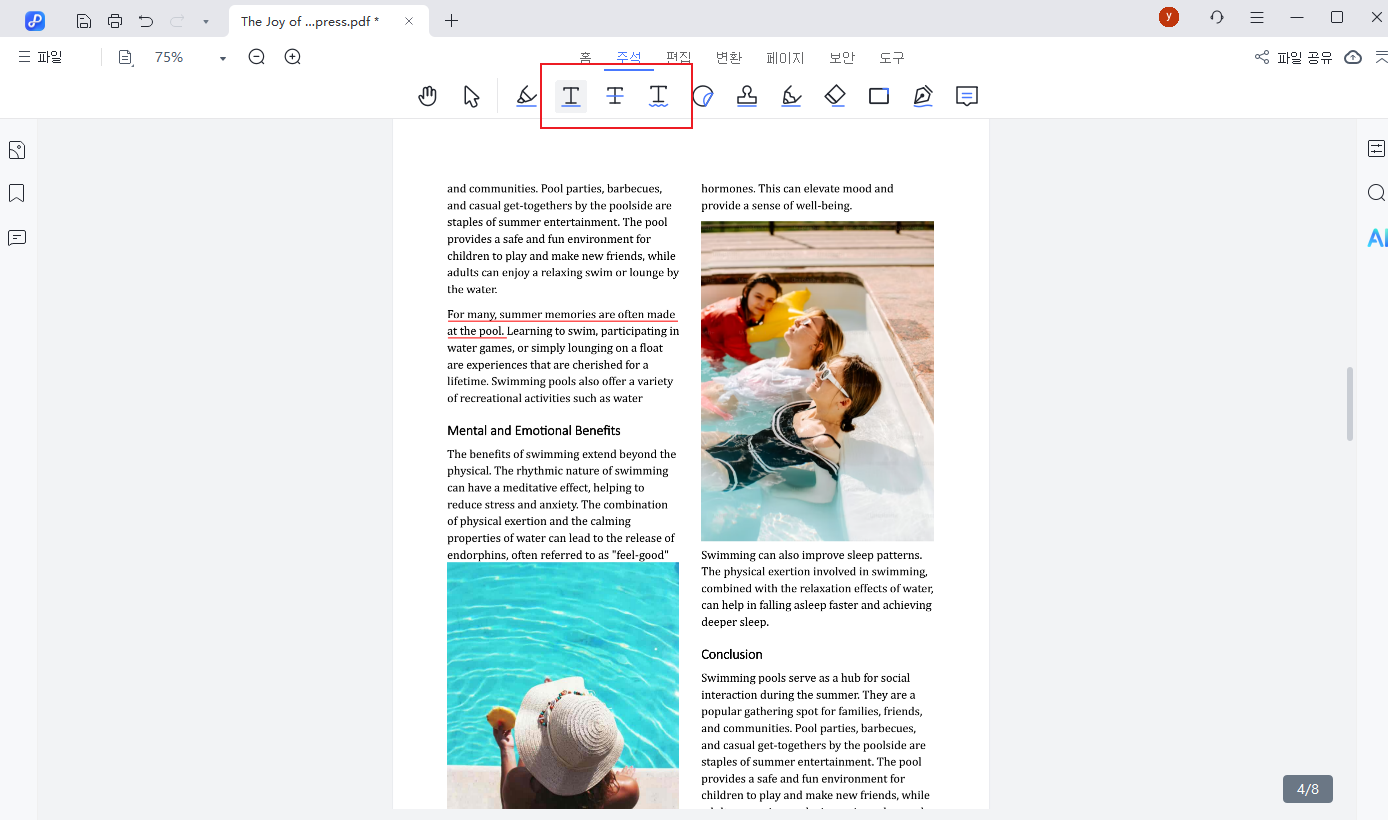Zoom in with plus magnifier

(293, 57)
